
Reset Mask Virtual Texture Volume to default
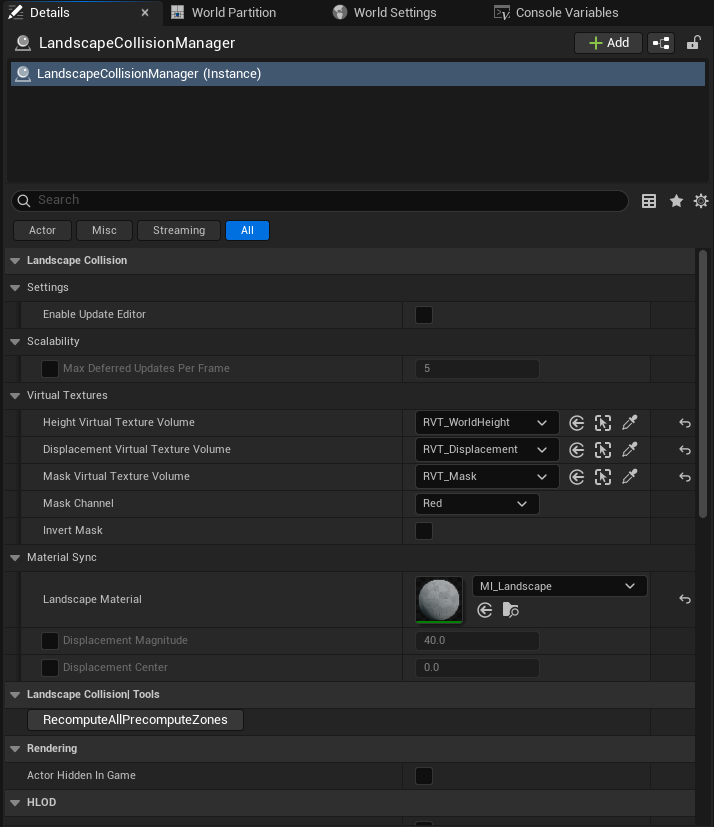(685, 477)
